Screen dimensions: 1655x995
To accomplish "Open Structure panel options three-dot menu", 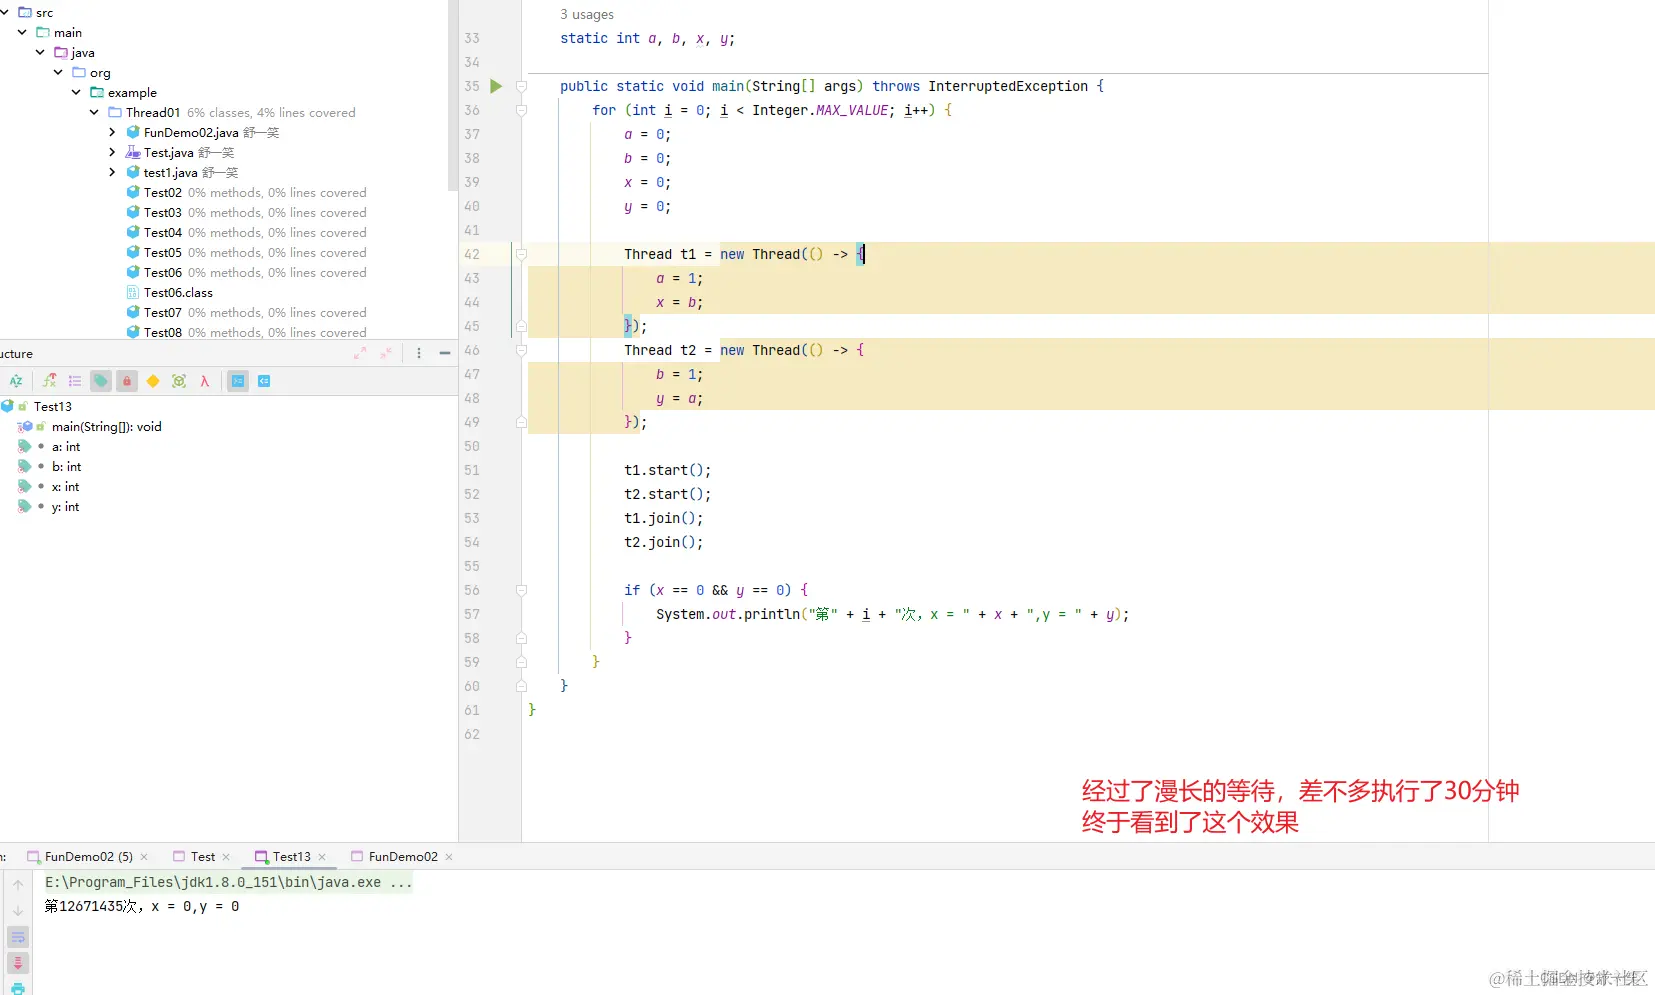I will point(419,353).
